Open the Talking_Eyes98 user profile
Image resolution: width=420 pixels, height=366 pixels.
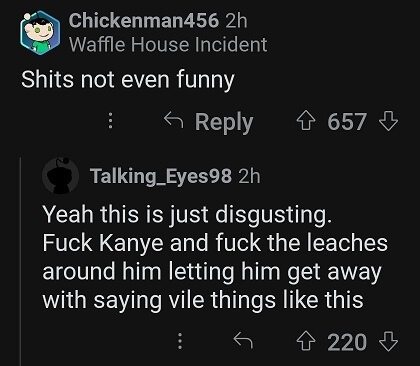pyautogui.click(x=161, y=176)
